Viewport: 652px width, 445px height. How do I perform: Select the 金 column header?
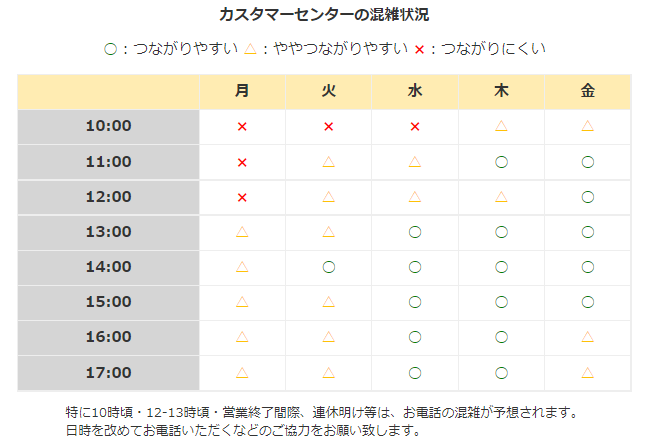(x=588, y=92)
